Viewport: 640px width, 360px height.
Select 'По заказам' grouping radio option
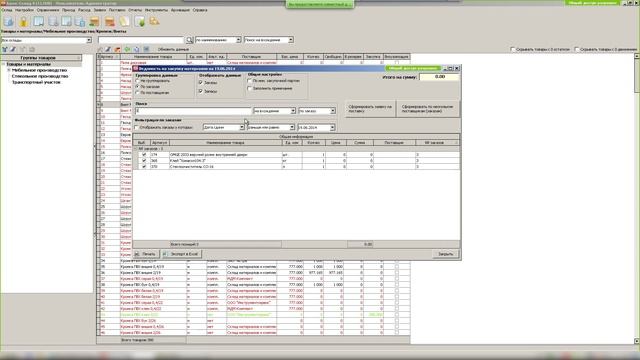[x=138, y=87]
